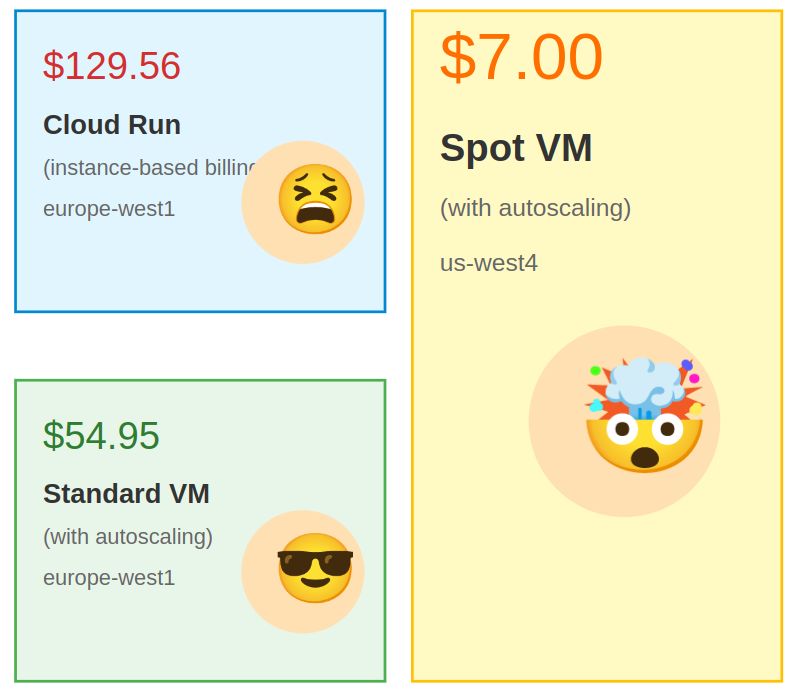Click europe-west1 region in Cloud Run card

pyautogui.click(x=109, y=209)
